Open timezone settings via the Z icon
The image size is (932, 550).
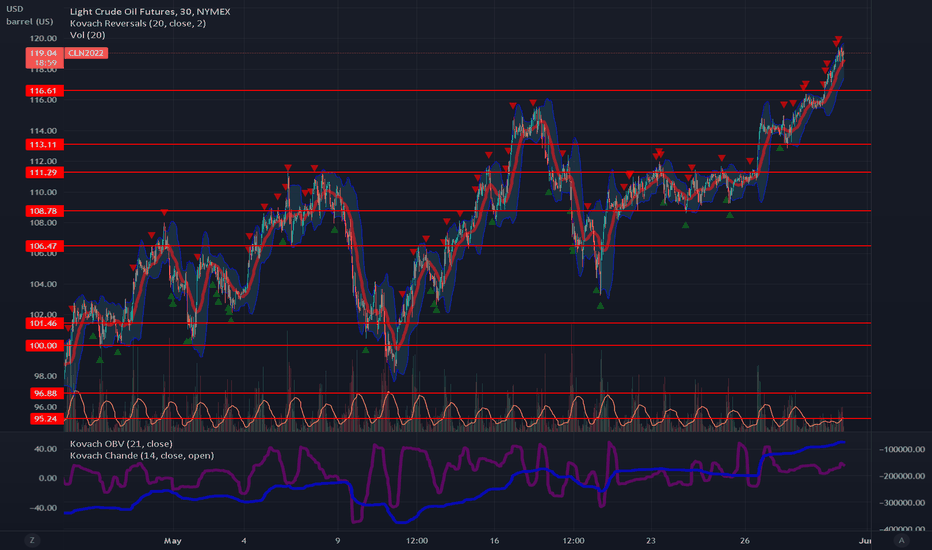32,540
